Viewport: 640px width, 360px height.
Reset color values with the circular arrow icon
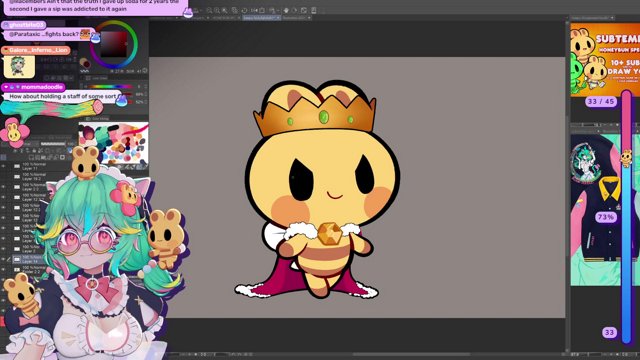click(x=144, y=71)
